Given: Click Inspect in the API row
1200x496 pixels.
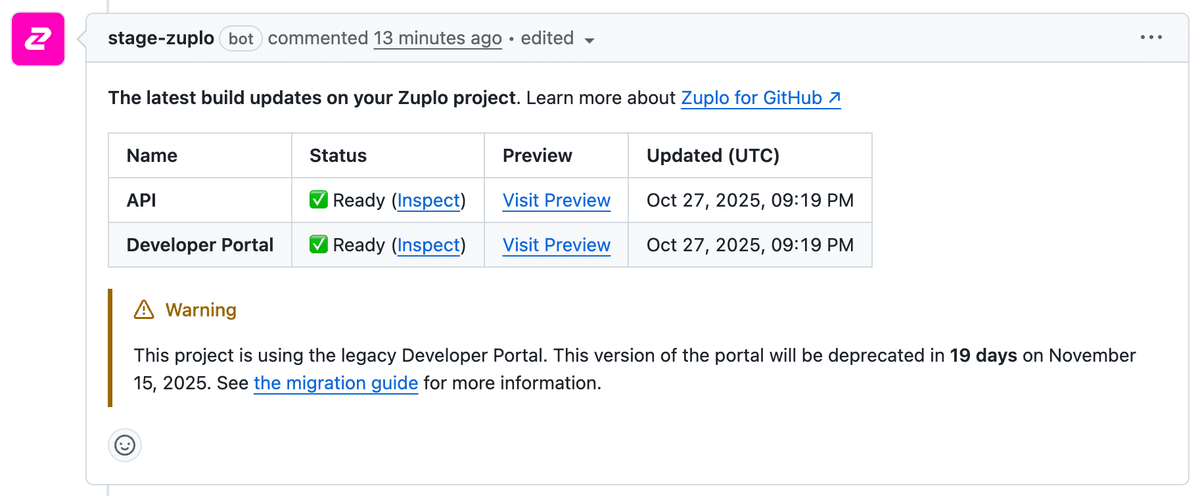Looking at the screenshot, I should [428, 200].
